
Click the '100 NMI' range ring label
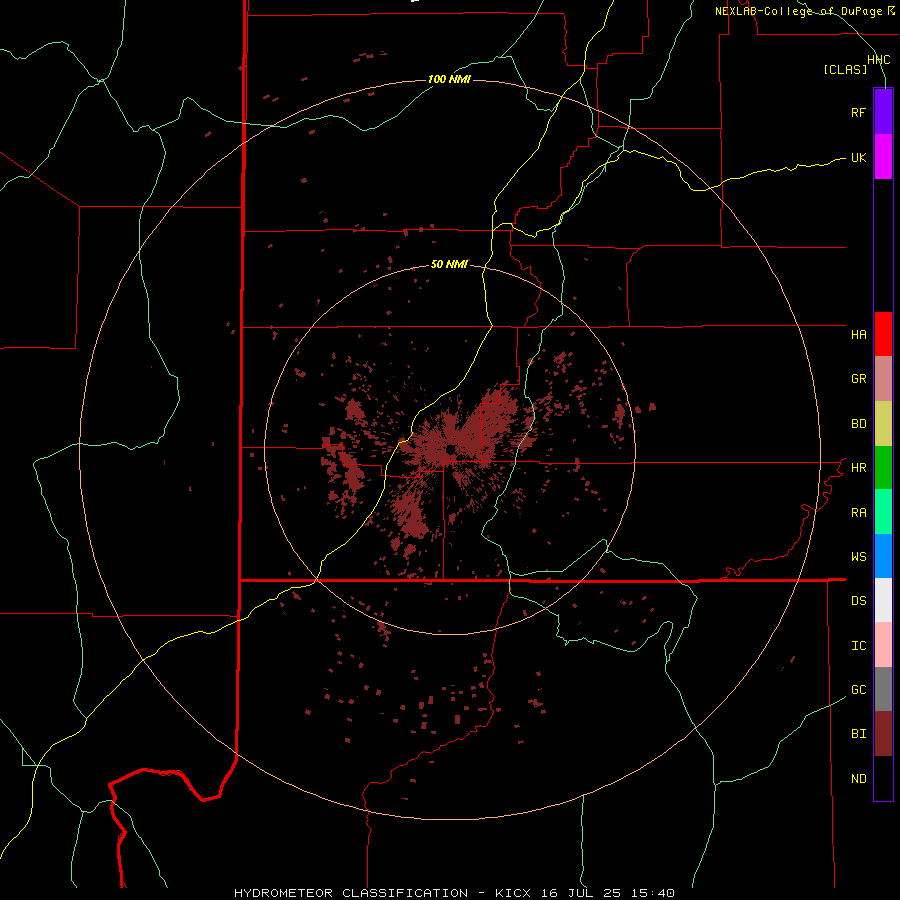[449, 79]
